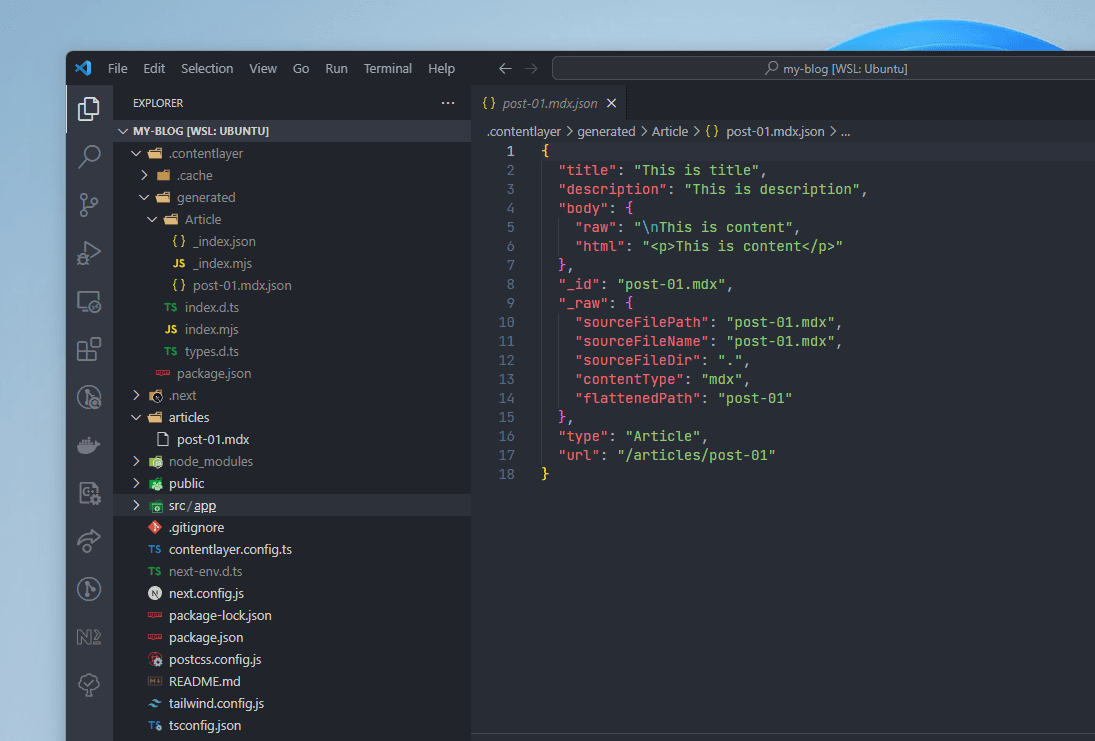Viewport: 1095px width, 741px height.
Task: Collapse the MY-BLOG workspace root section
Action: click(x=292, y=131)
